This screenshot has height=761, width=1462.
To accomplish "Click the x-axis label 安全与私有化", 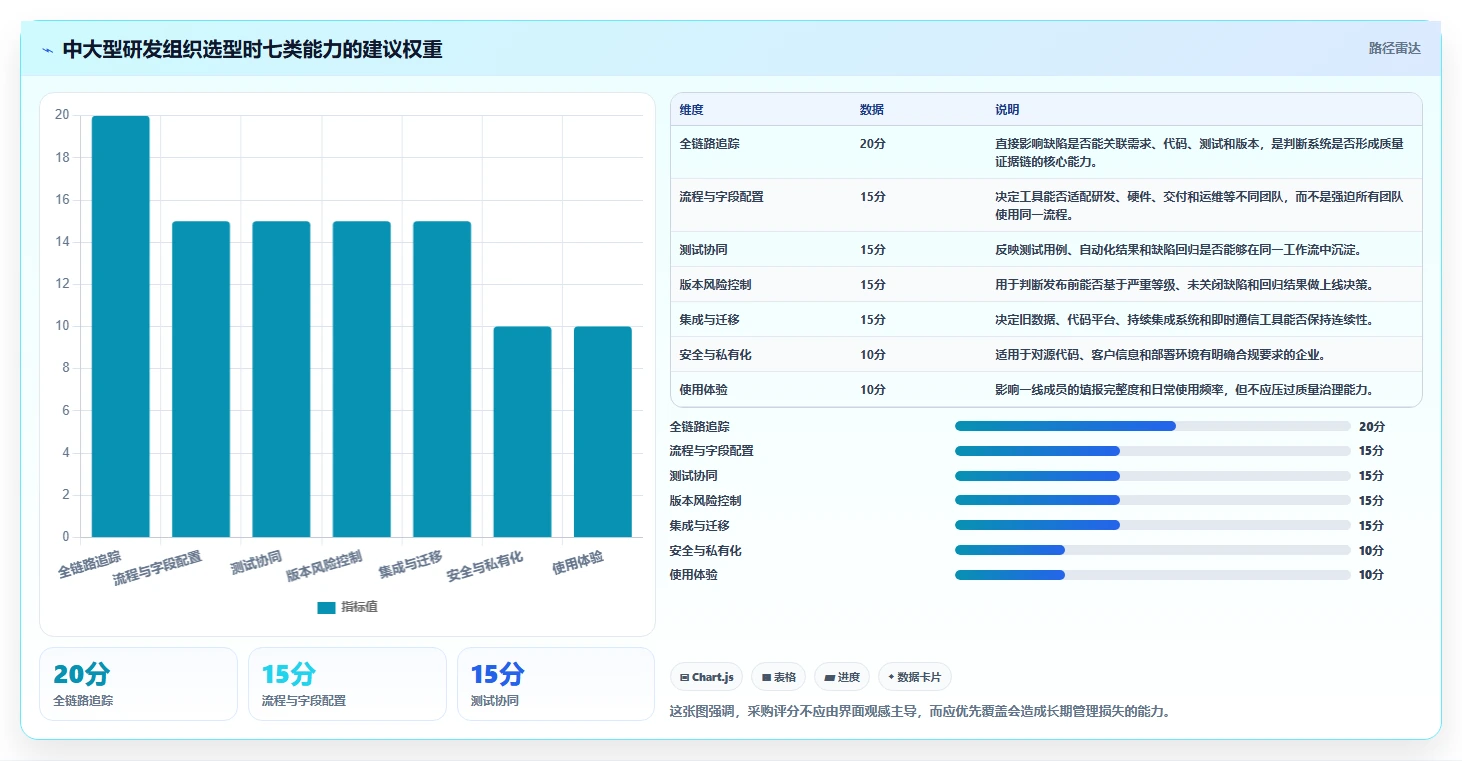I will (485, 567).
